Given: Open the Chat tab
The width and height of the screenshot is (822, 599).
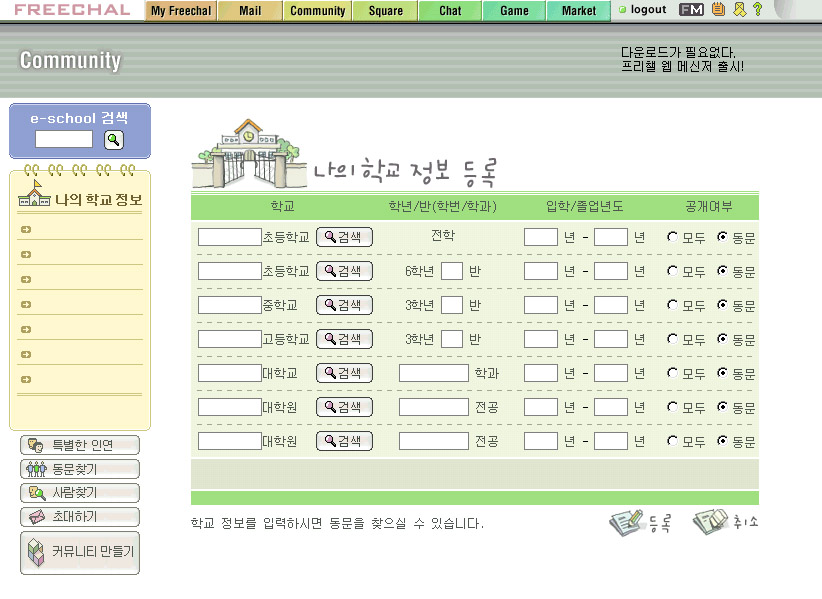Looking at the screenshot, I should click(450, 10).
